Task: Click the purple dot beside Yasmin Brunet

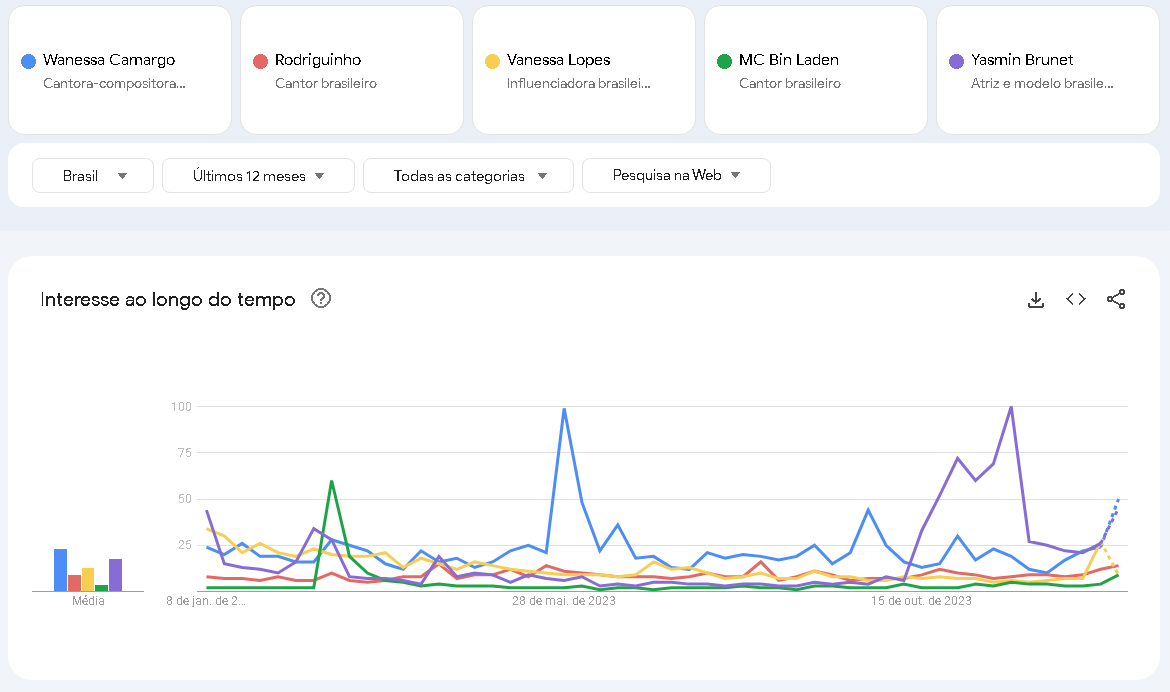Action: 957,61
